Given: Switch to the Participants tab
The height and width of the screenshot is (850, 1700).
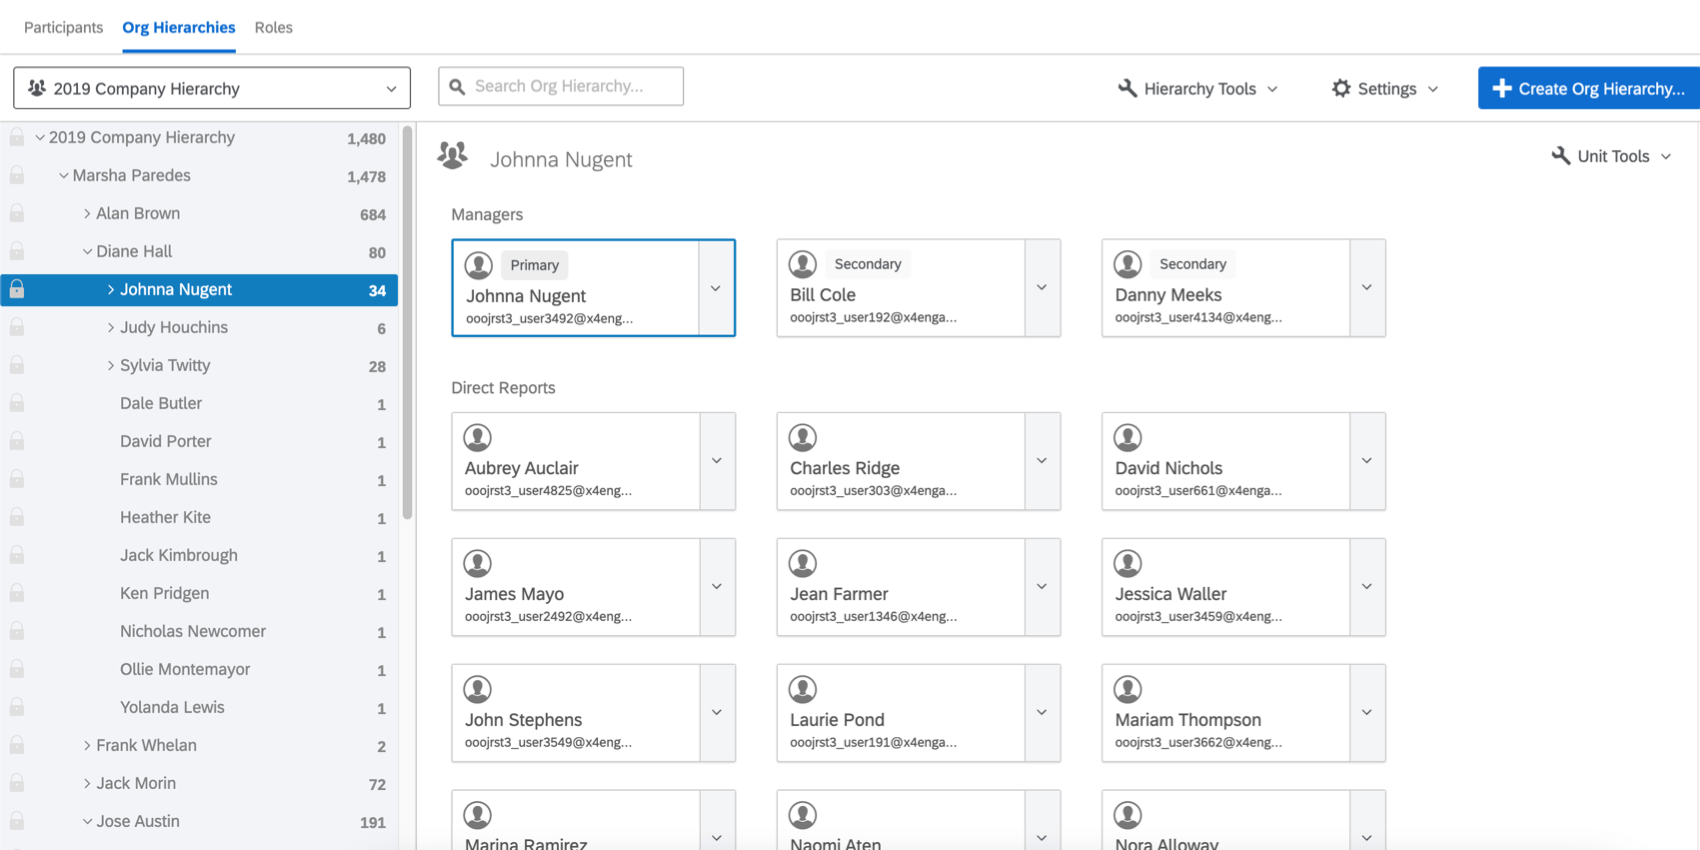Looking at the screenshot, I should [63, 27].
